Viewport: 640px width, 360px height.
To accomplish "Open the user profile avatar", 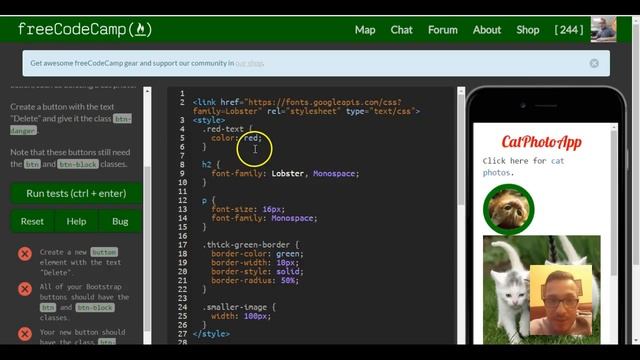I will 603,29.
